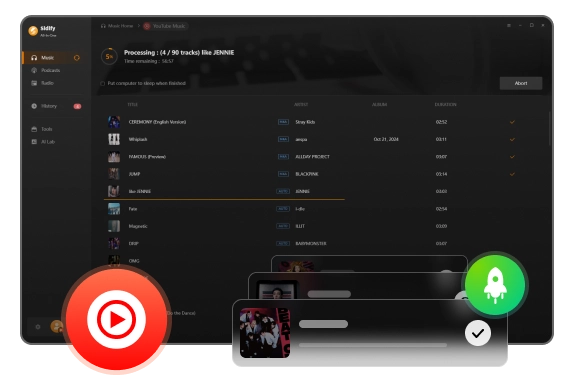Select the YouTube Music breadcrumb chip
Screen dimensions: 575x378
tap(165, 26)
